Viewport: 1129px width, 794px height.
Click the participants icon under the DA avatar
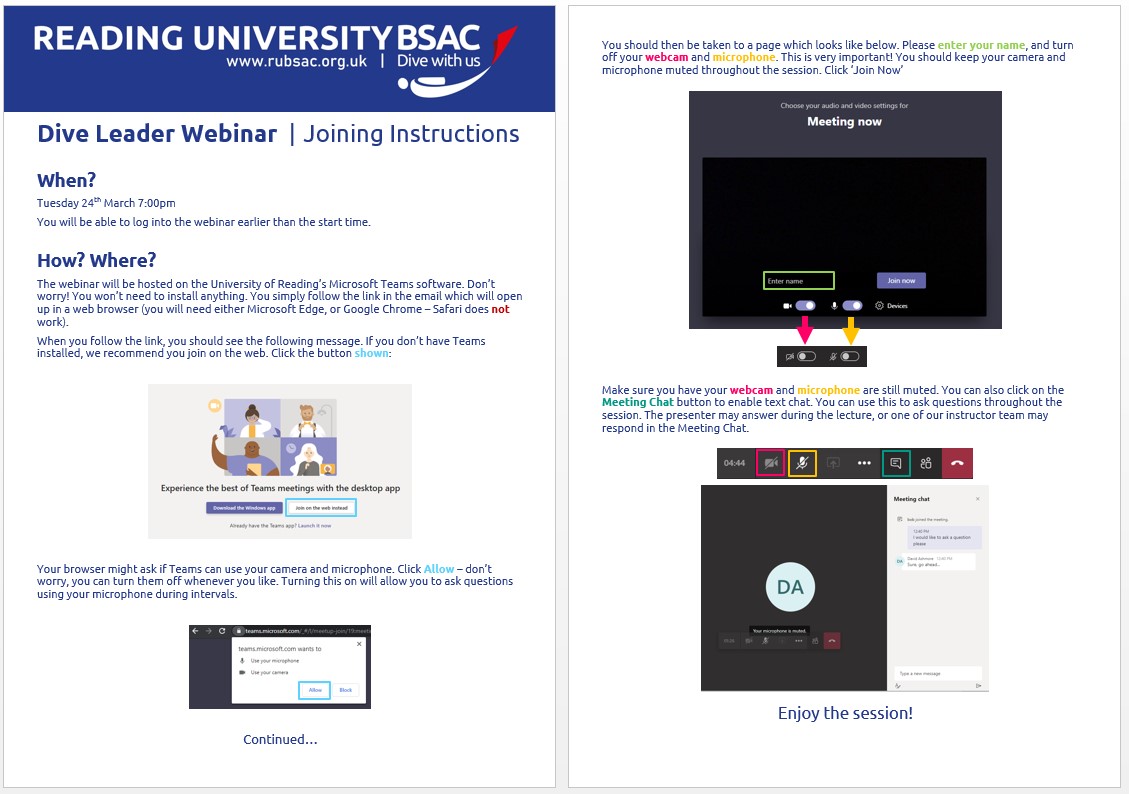(x=815, y=641)
